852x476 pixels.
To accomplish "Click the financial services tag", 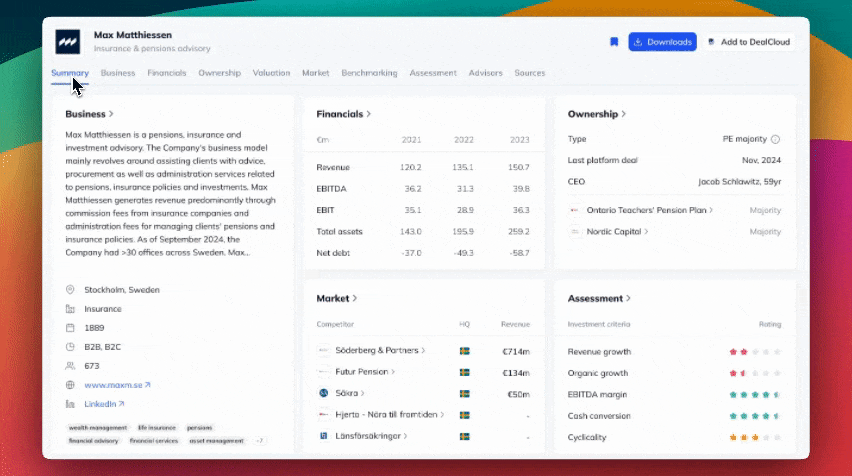I will tap(154, 441).
